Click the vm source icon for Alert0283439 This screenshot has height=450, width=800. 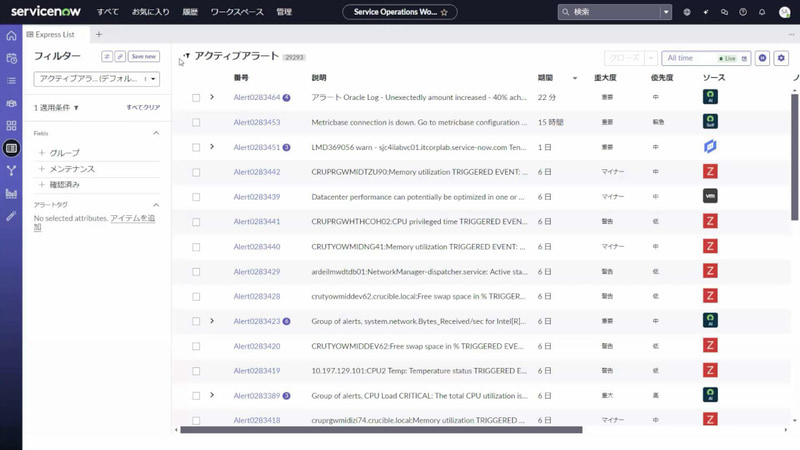point(710,196)
